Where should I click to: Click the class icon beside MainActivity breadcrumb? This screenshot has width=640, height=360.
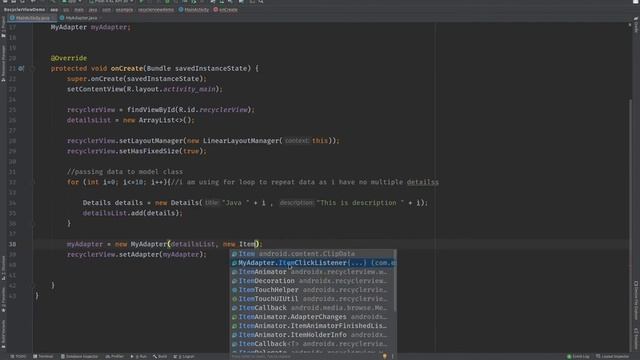(x=181, y=9)
